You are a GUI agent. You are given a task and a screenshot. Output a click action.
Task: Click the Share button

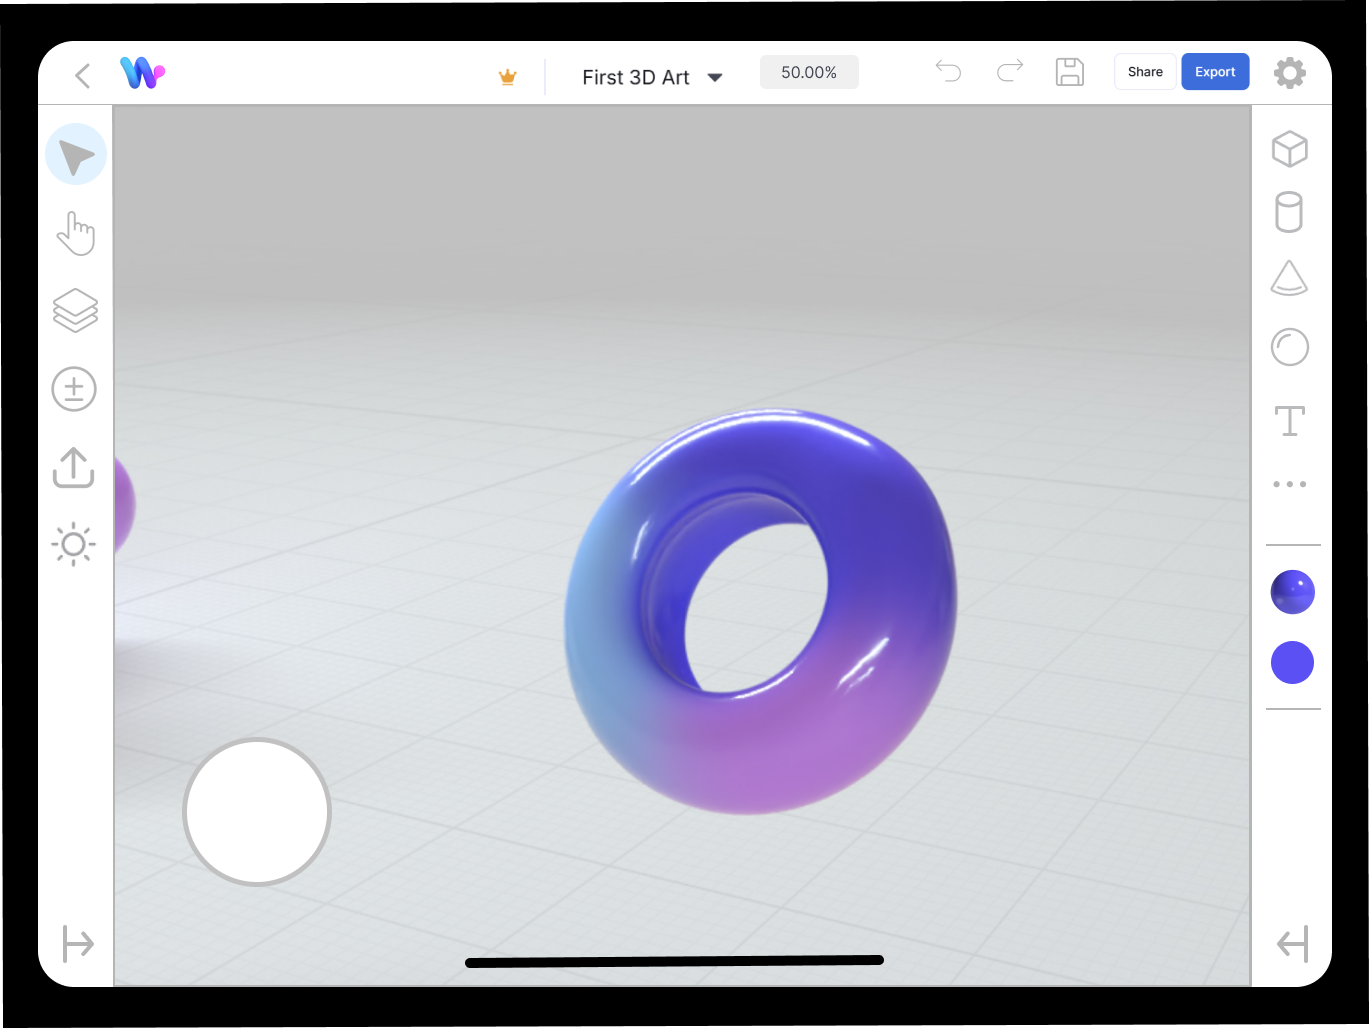pos(1144,71)
